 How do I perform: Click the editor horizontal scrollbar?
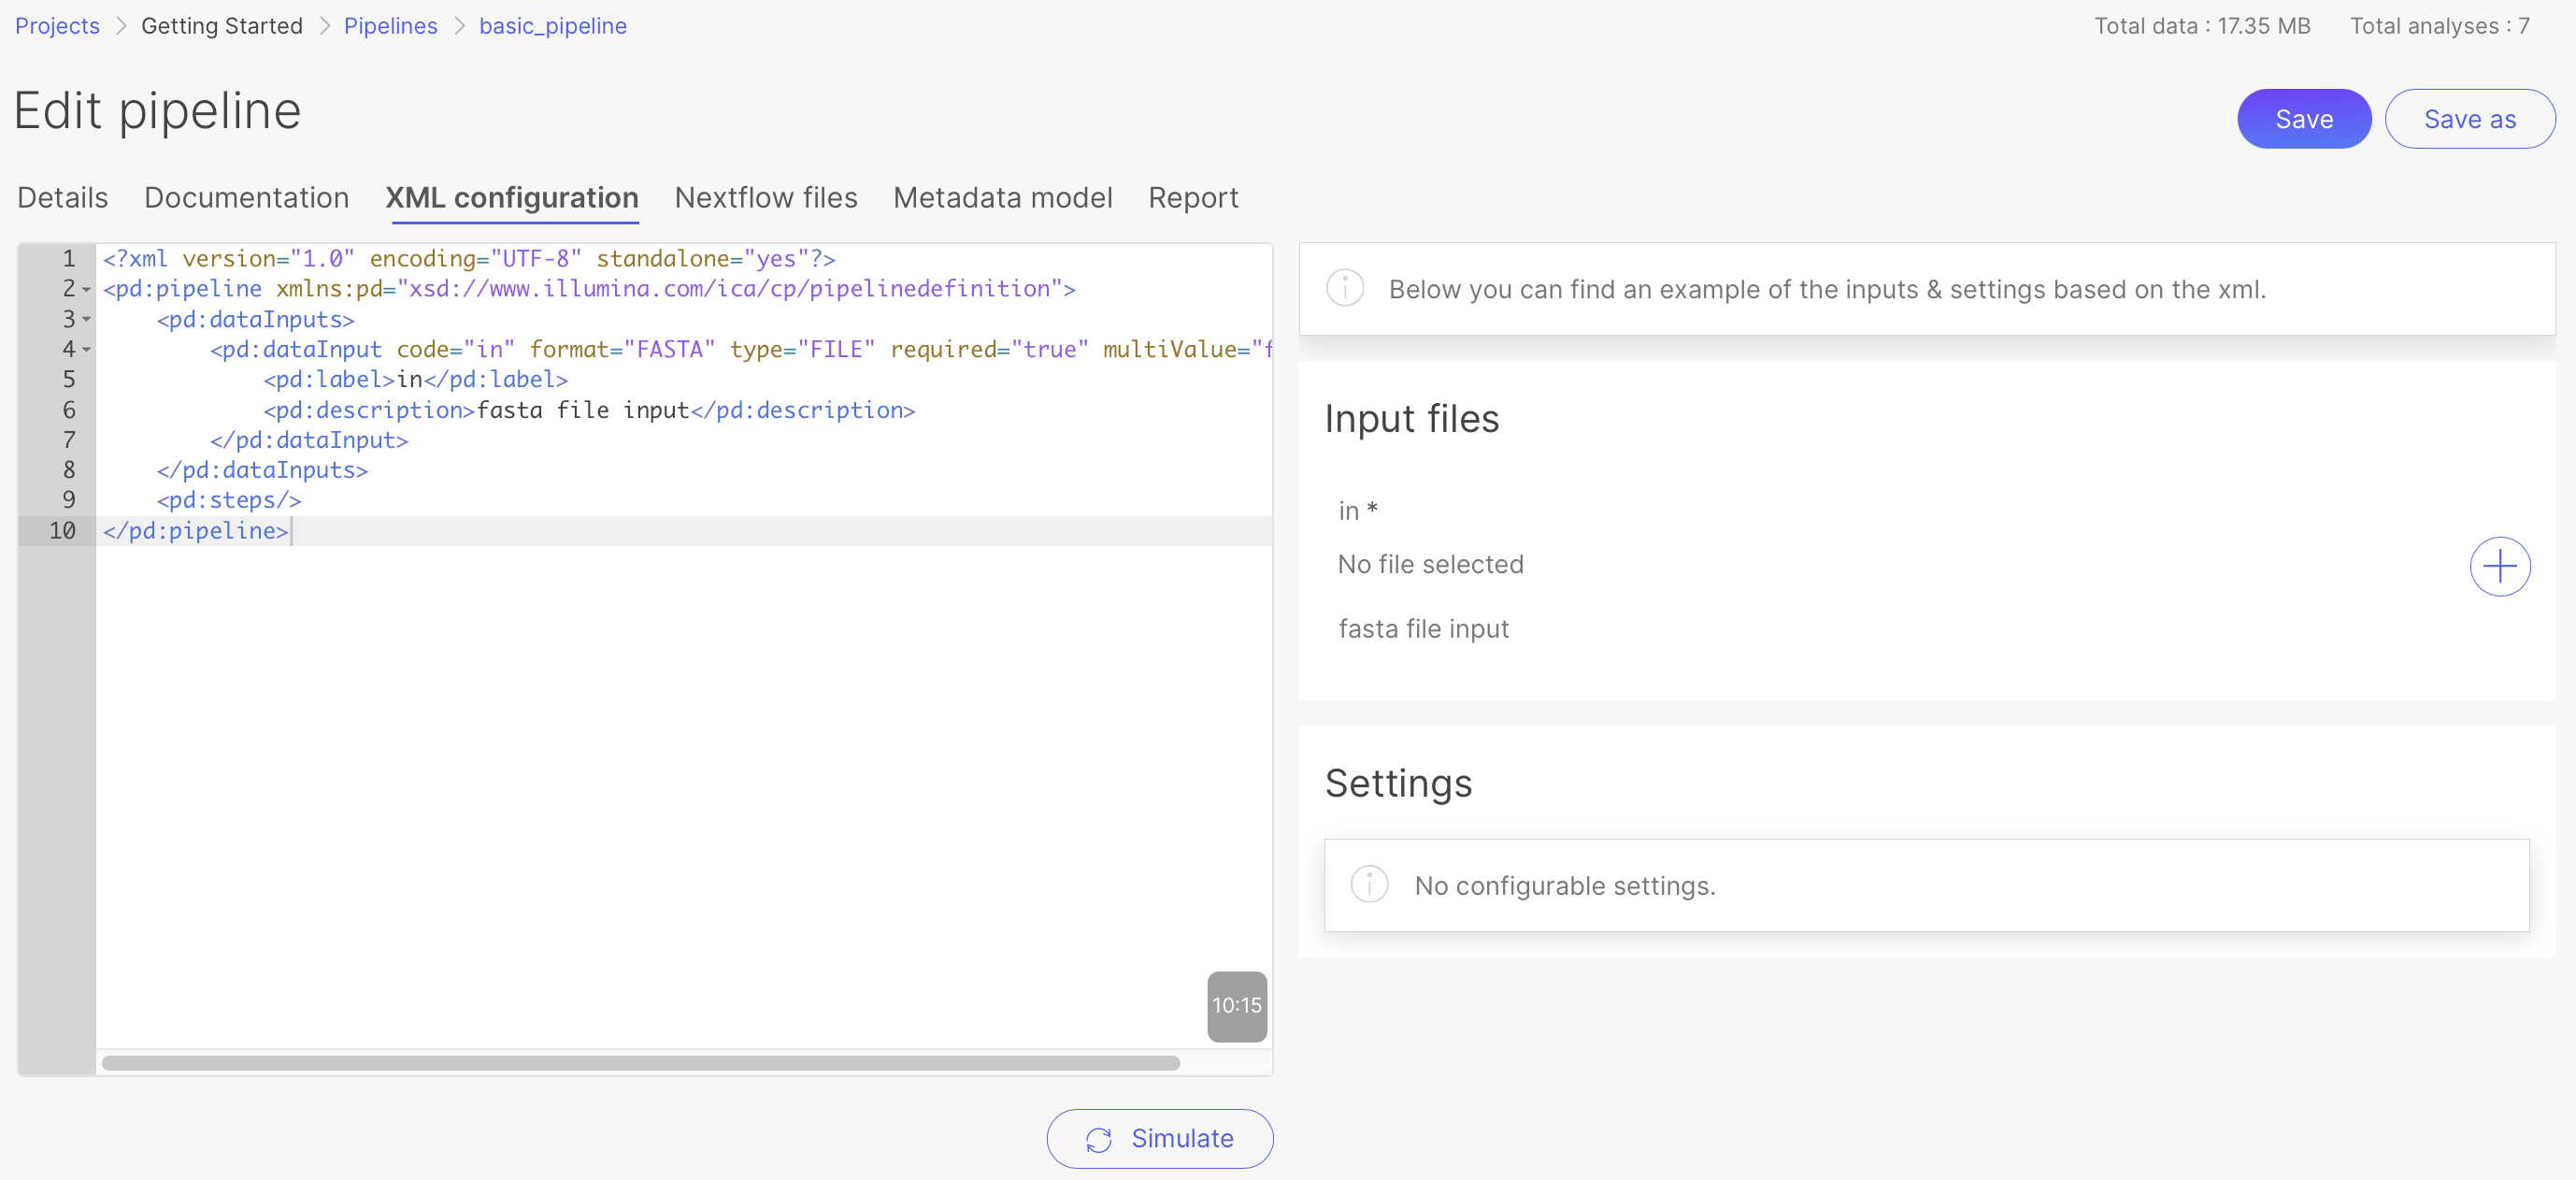pyautogui.click(x=640, y=1062)
